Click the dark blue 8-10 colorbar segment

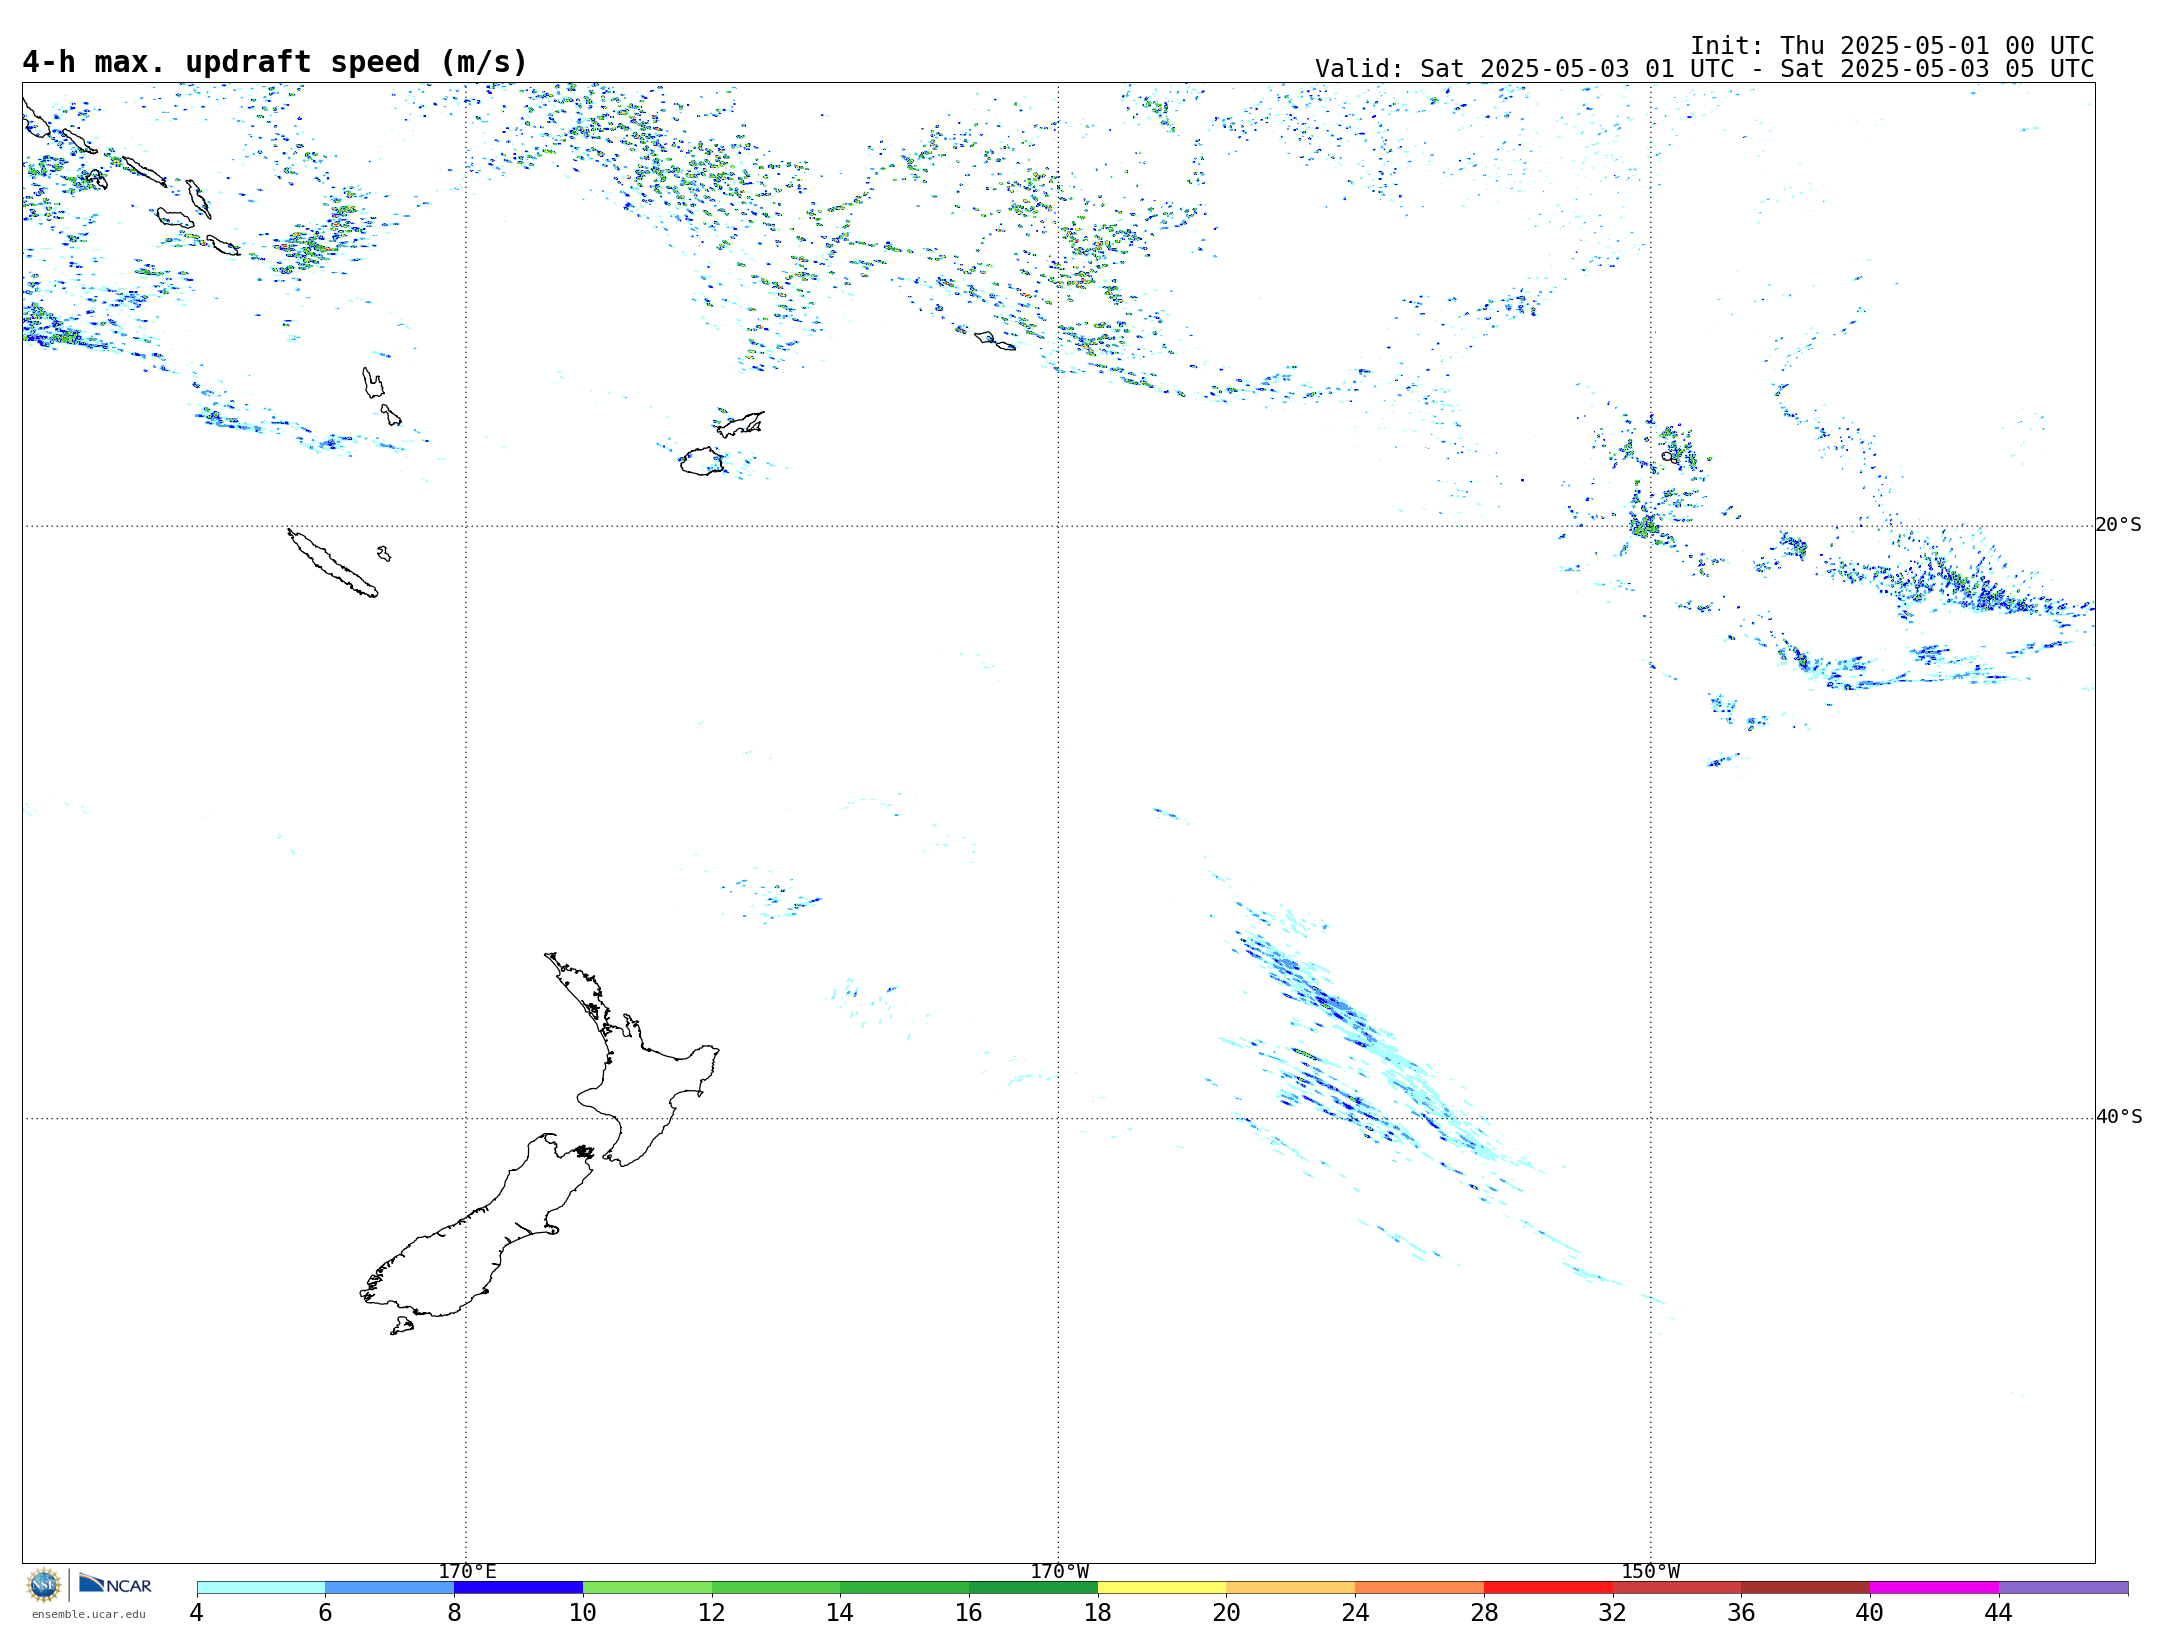pos(518,1588)
